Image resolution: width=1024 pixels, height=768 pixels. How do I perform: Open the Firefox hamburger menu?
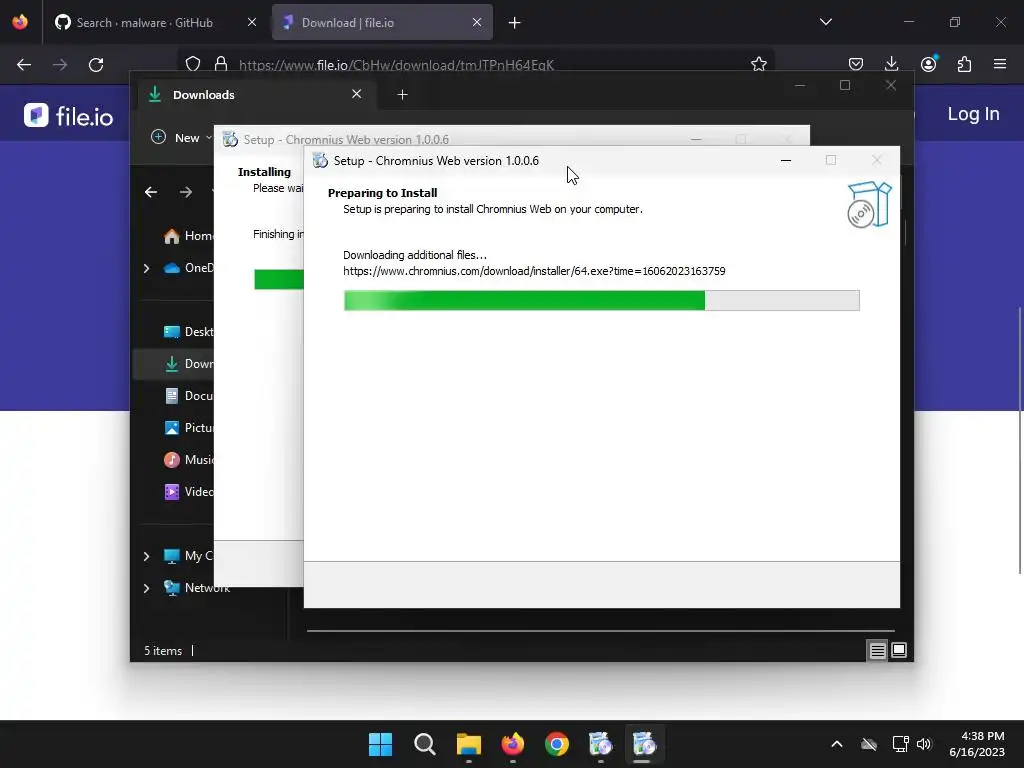pos(1000,64)
